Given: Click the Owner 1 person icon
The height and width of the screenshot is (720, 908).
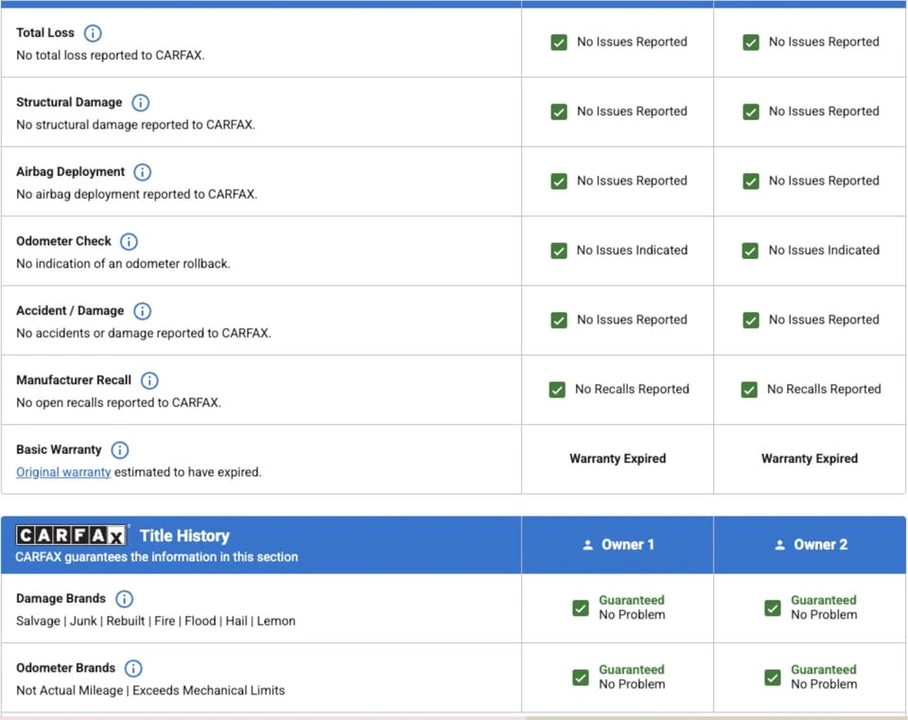Looking at the screenshot, I should click(x=588, y=545).
